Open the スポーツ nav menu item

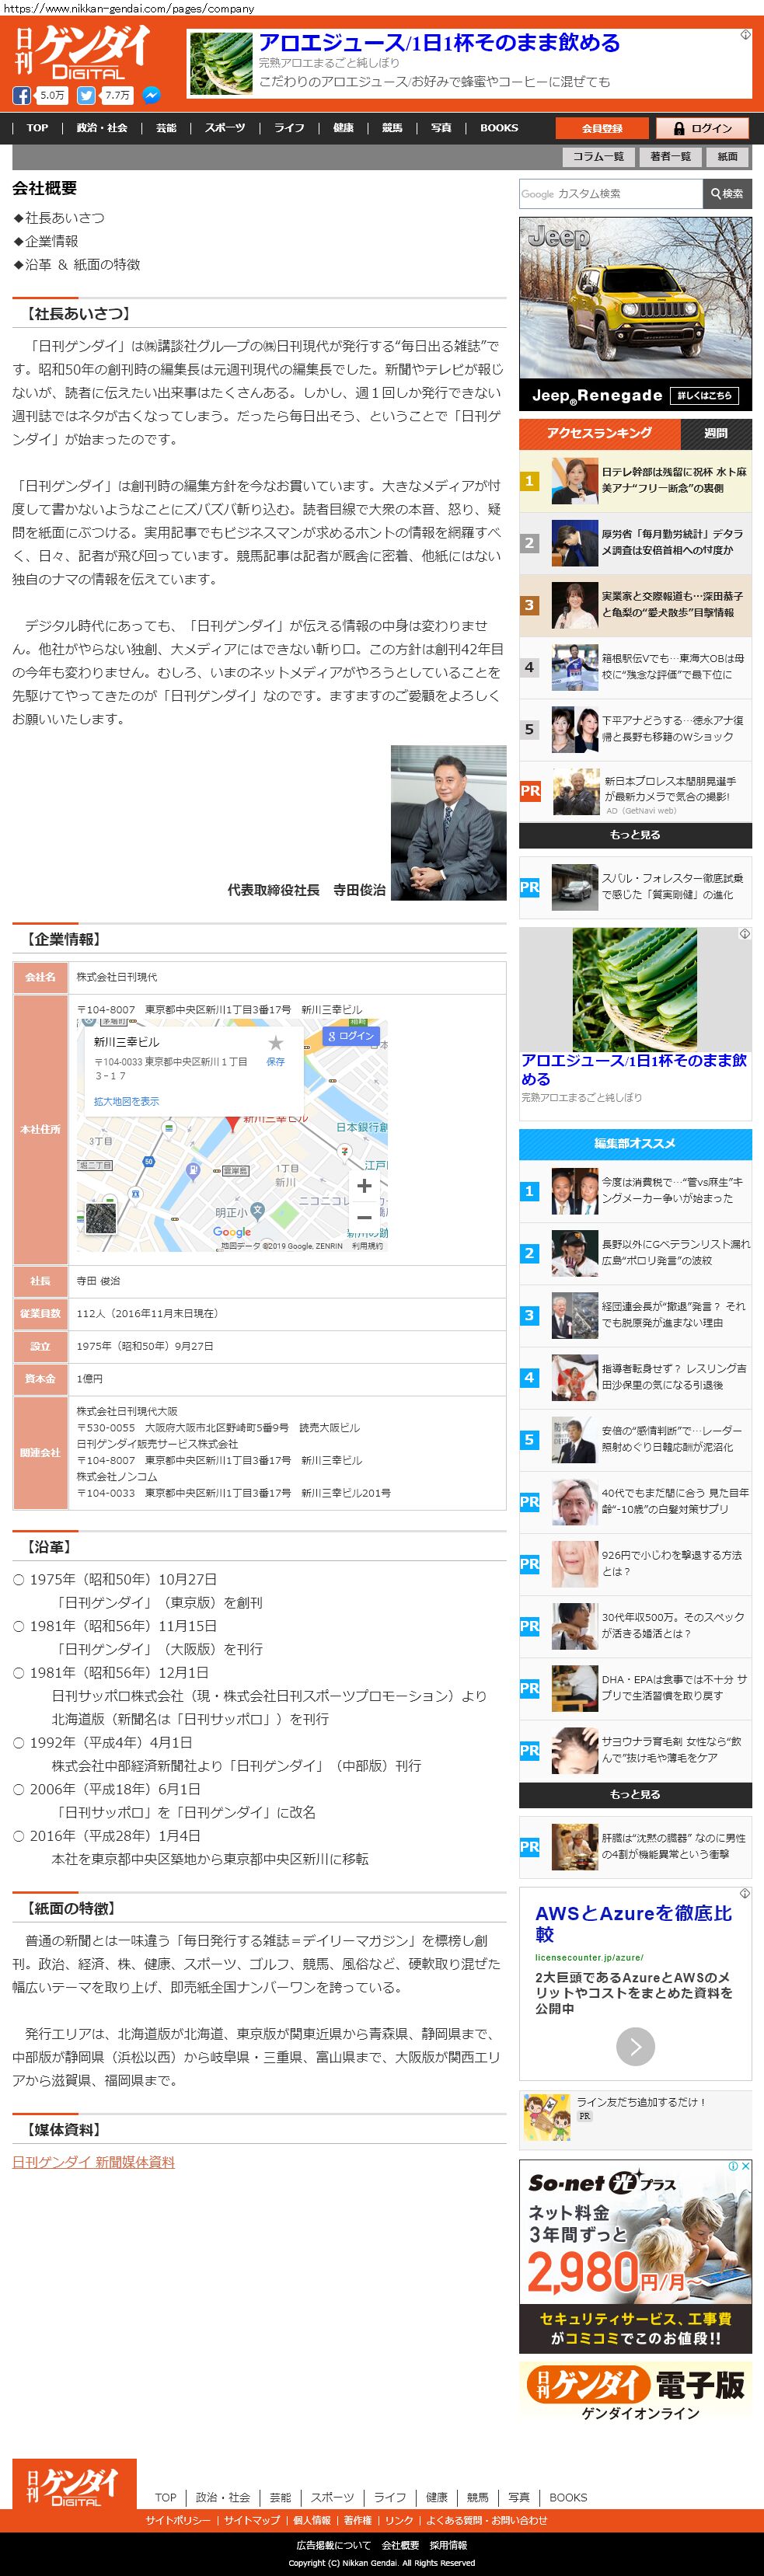[x=225, y=128]
